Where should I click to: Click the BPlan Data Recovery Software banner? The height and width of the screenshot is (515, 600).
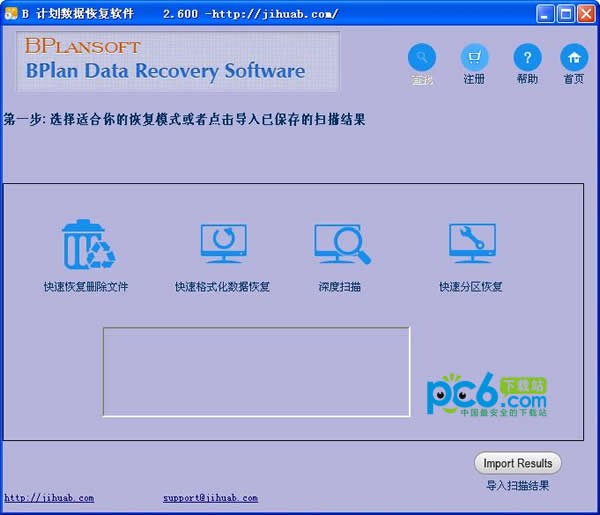pos(178,62)
